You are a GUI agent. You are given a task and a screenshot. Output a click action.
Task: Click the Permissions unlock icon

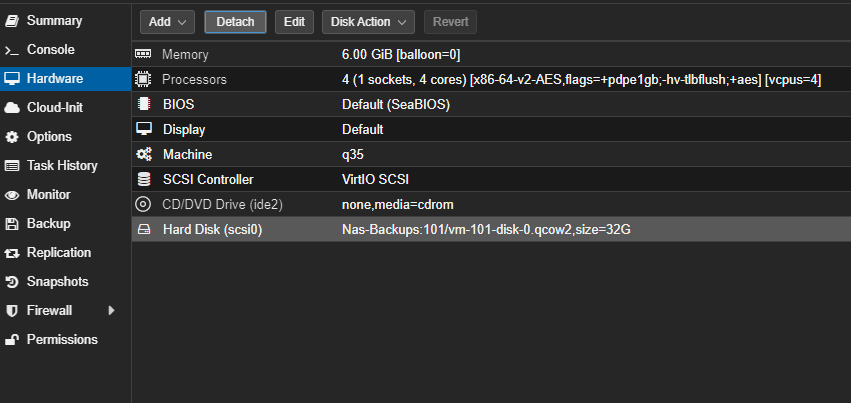point(12,340)
